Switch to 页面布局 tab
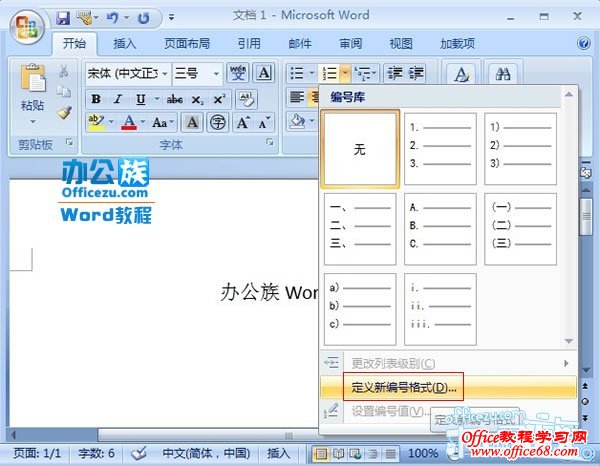 pos(187,44)
